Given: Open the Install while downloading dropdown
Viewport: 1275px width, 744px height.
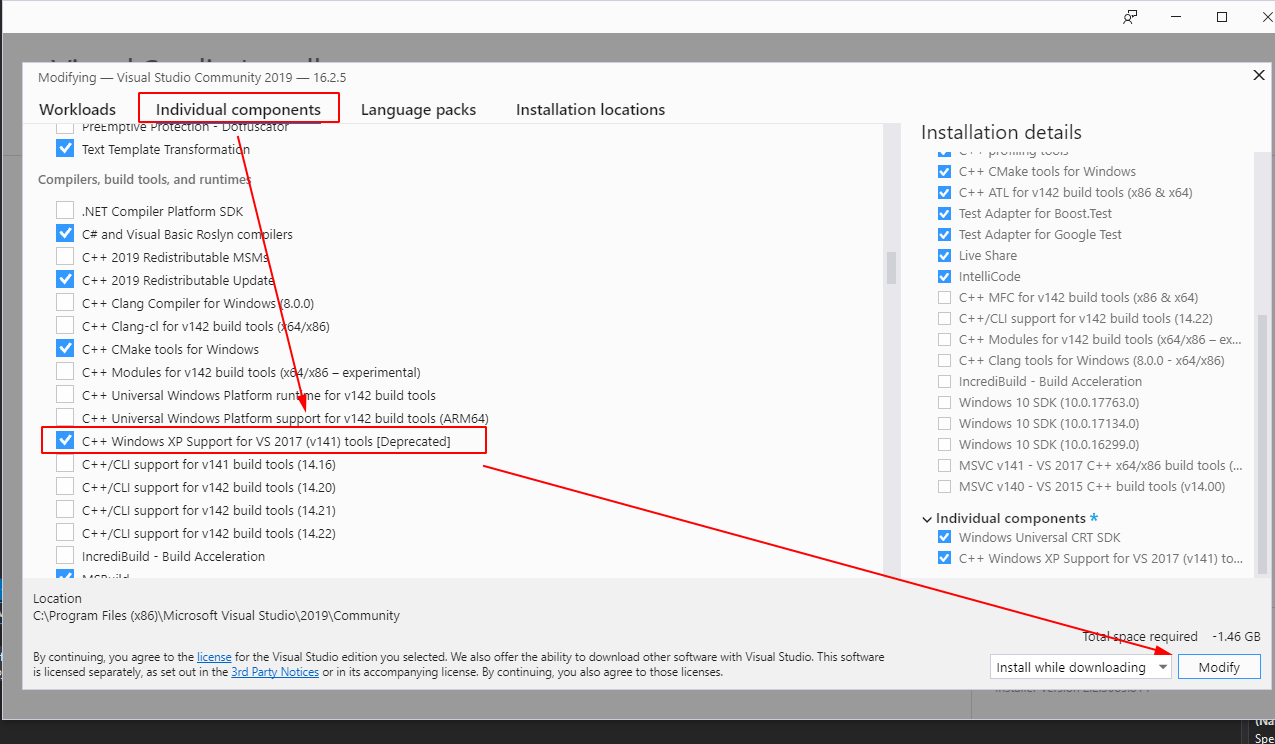Looking at the screenshot, I should pyautogui.click(x=1081, y=667).
